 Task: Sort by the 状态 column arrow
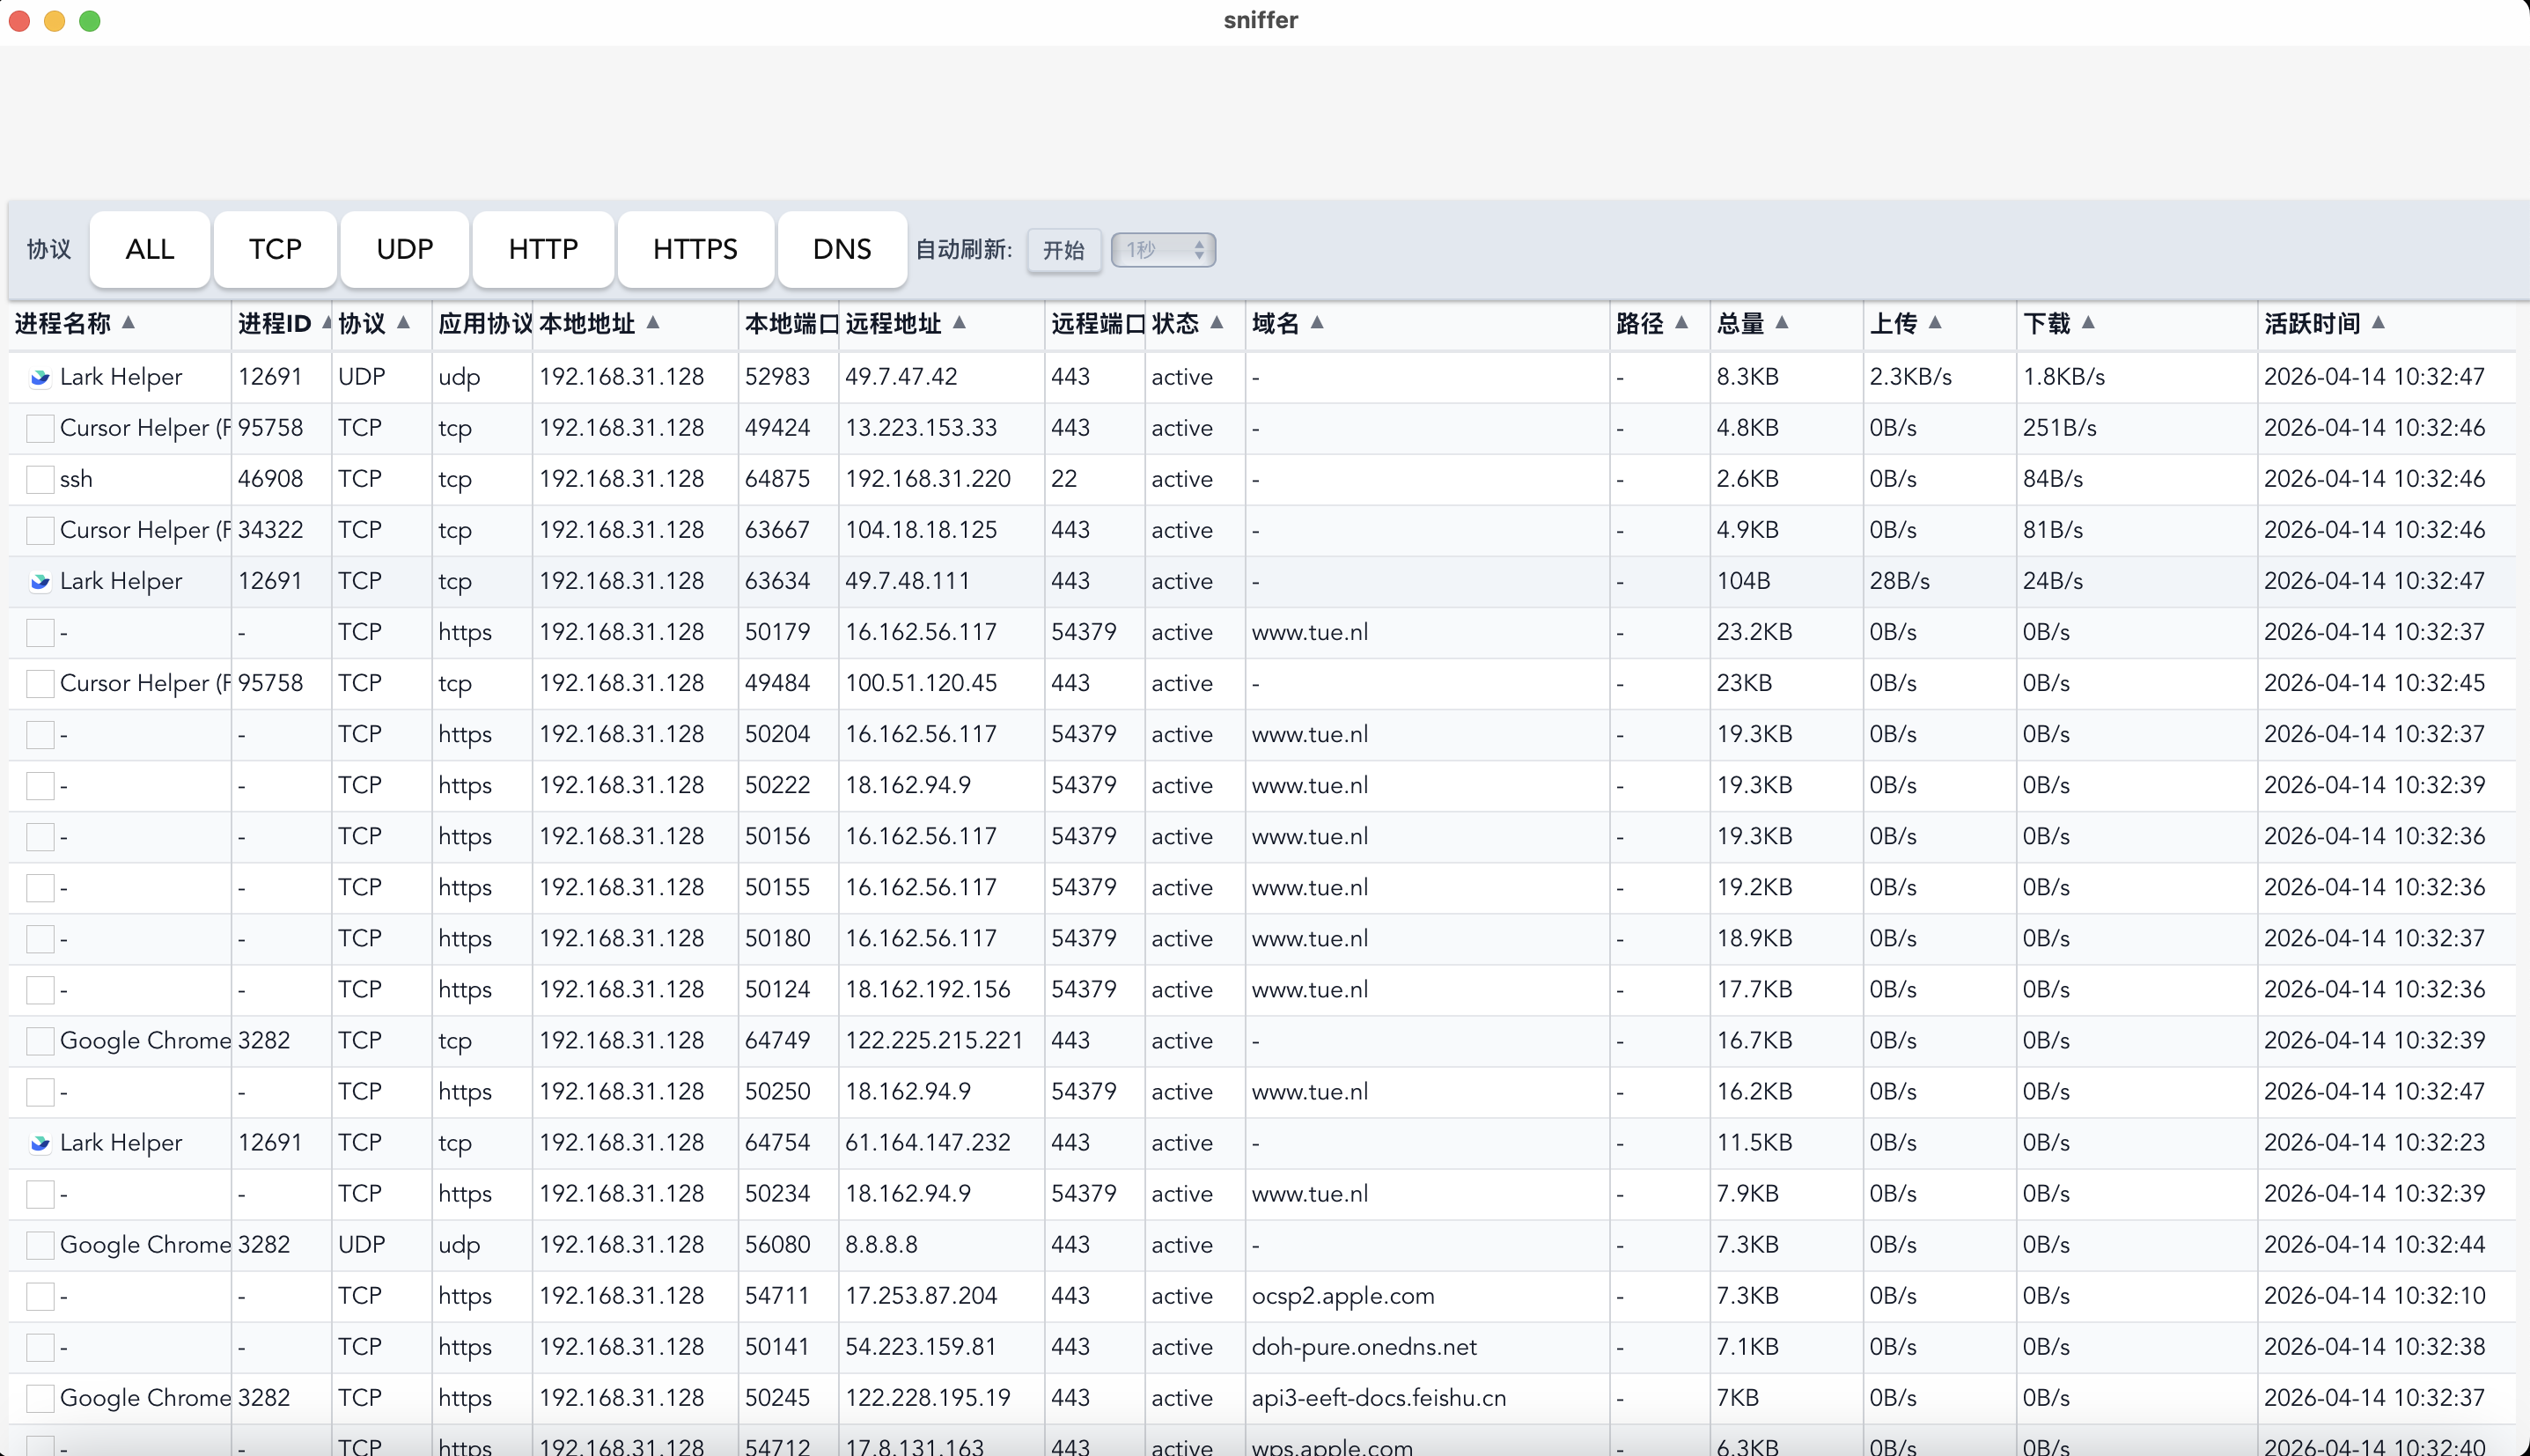pyautogui.click(x=1216, y=322)
